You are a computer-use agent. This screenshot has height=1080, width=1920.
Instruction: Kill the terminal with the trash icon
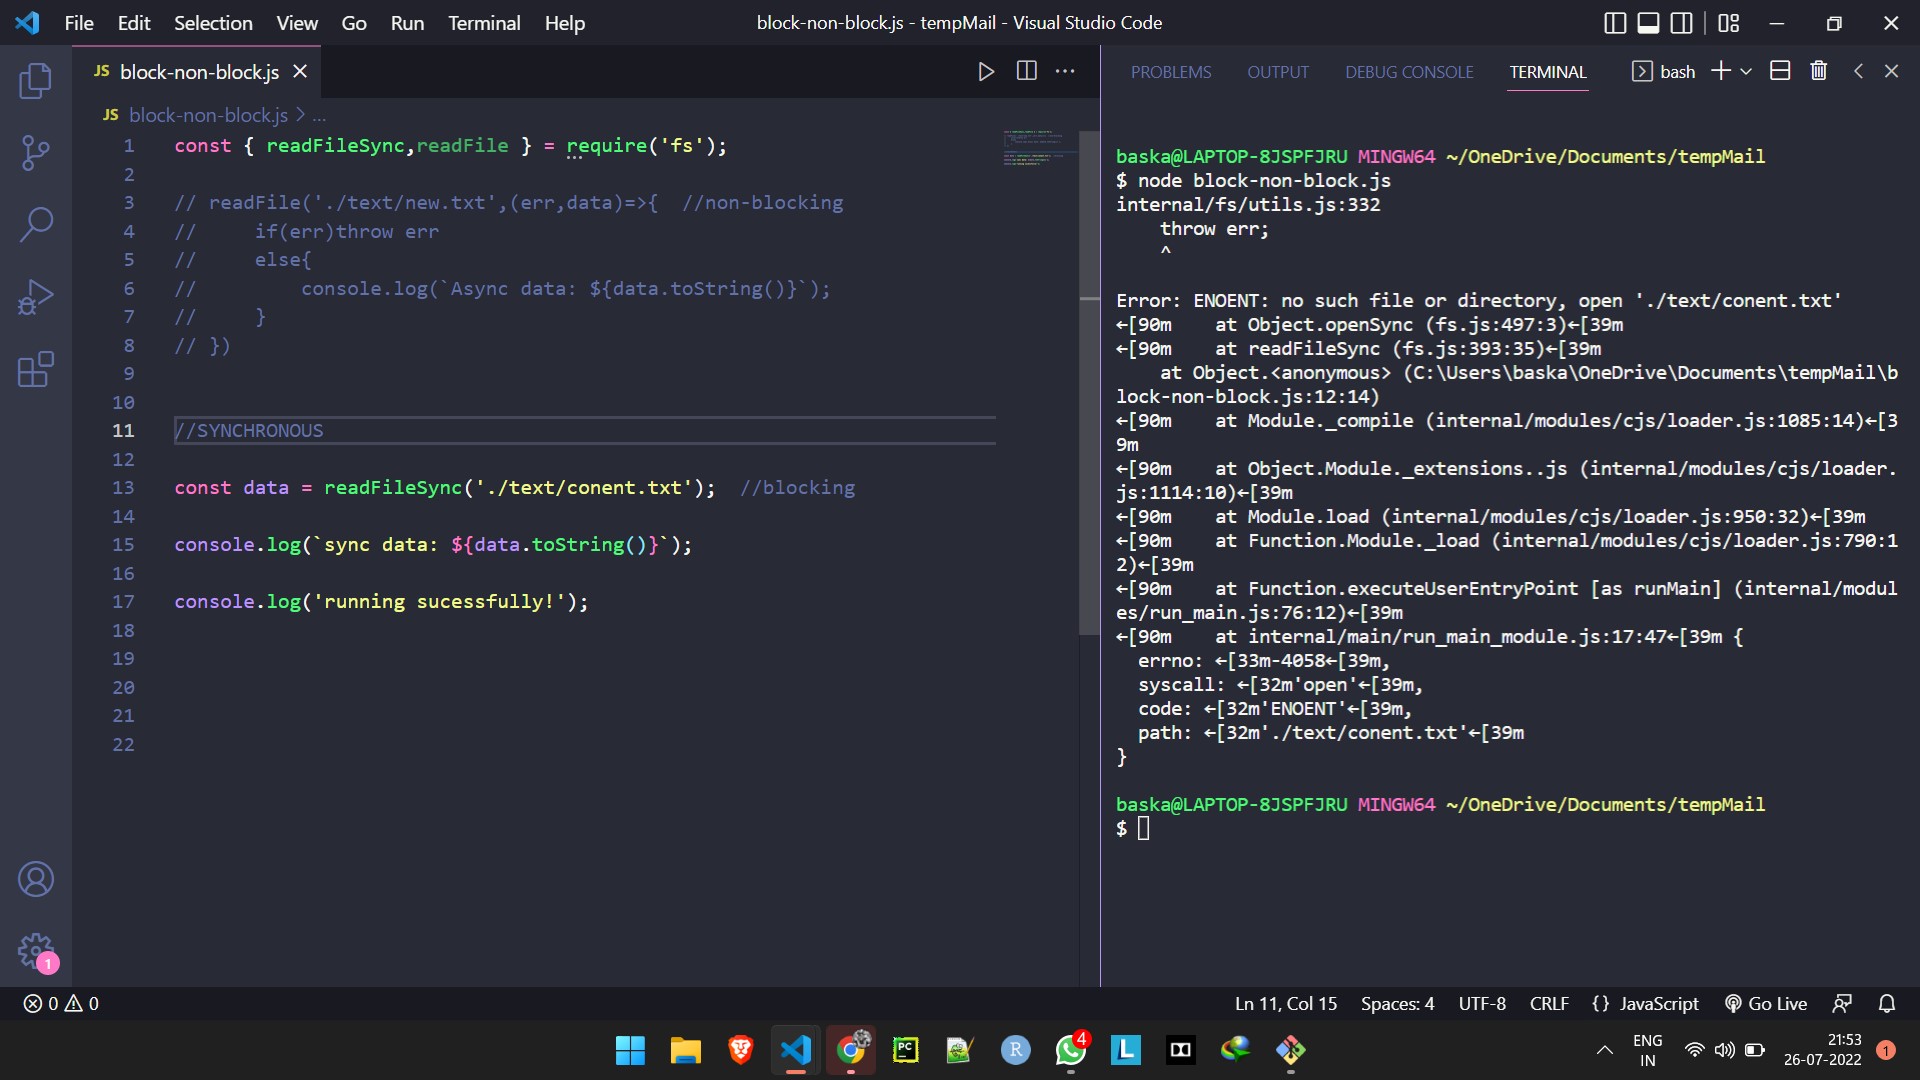tap(1818, 70)
